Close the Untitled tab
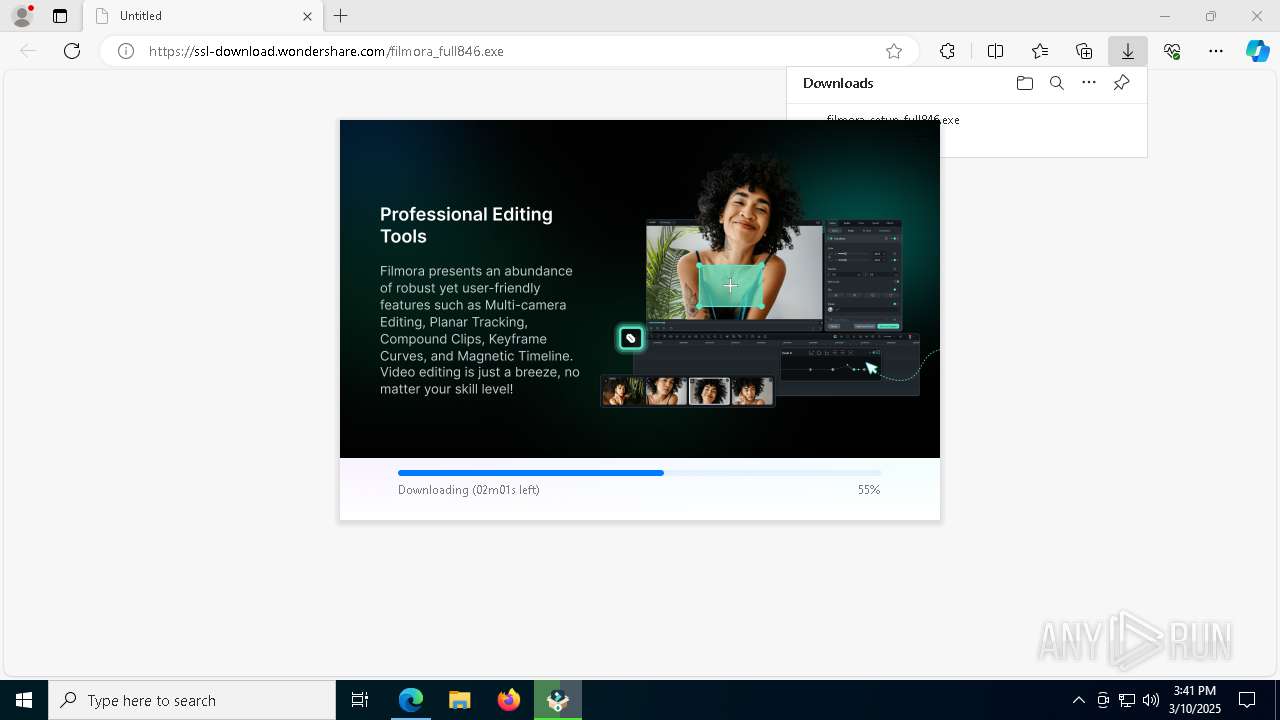 click(307, 16)
